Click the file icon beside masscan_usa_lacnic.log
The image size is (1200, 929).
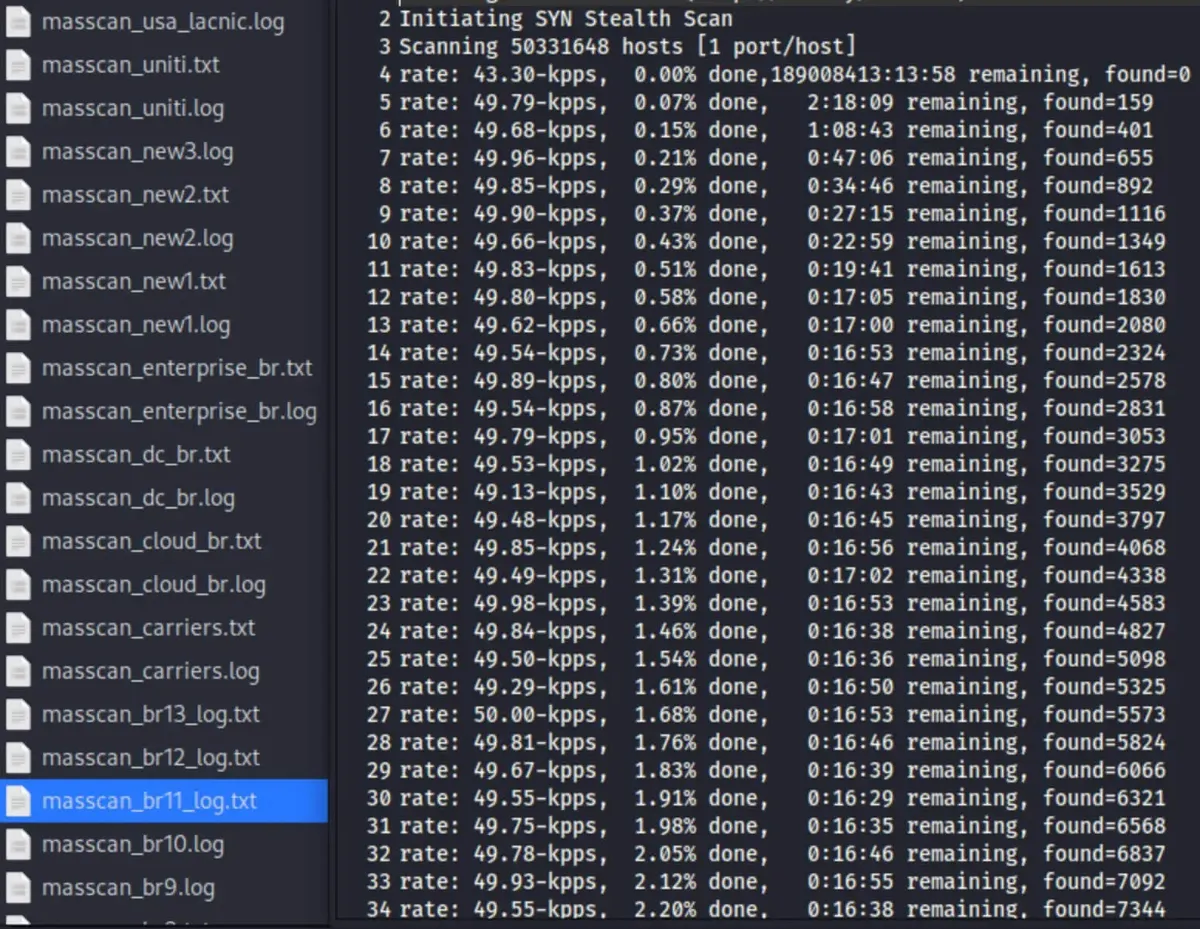[19, 22]
